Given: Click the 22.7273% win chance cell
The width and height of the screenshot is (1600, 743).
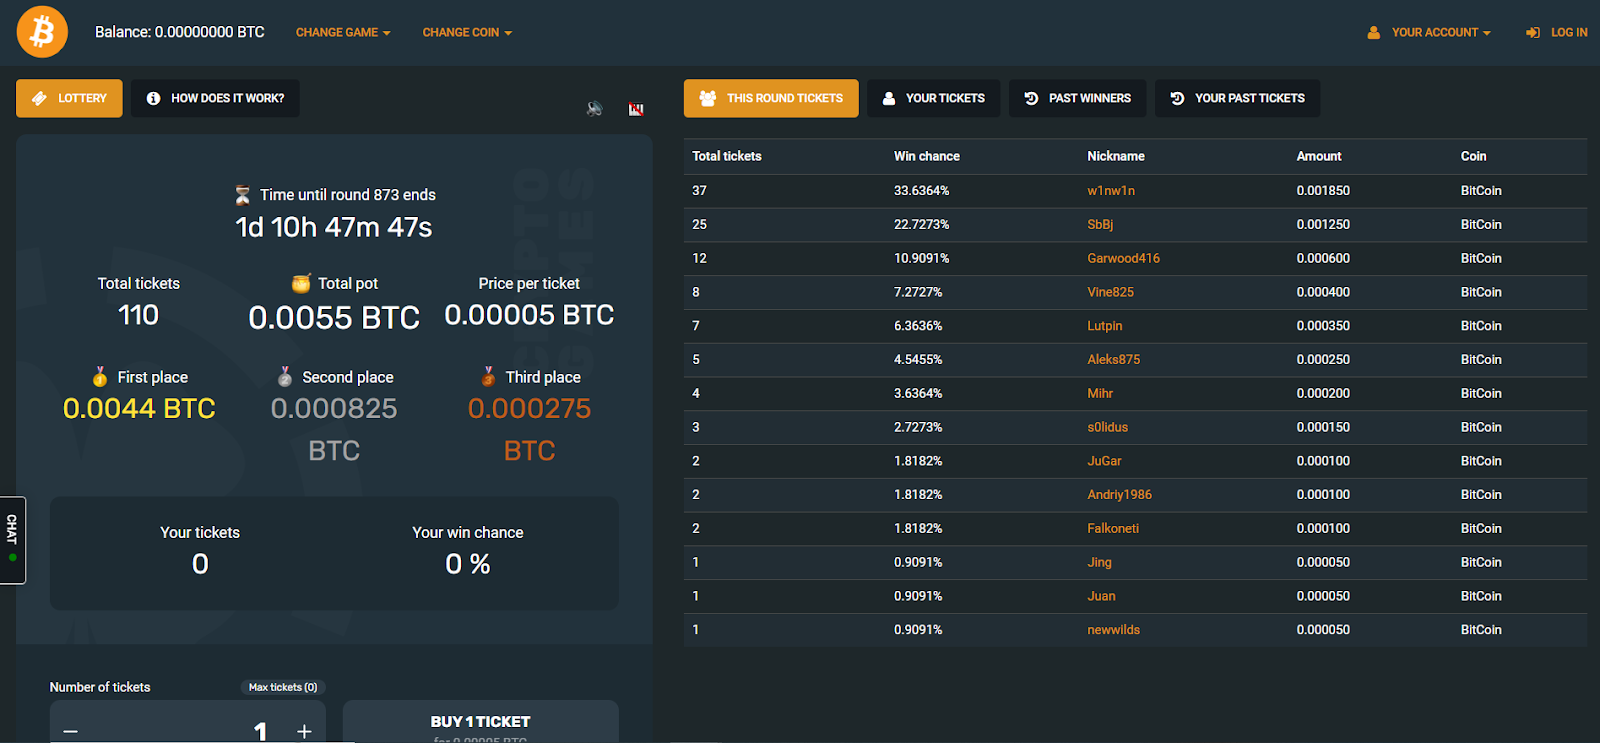Looking at the screenshot, I should click(921, 225).
